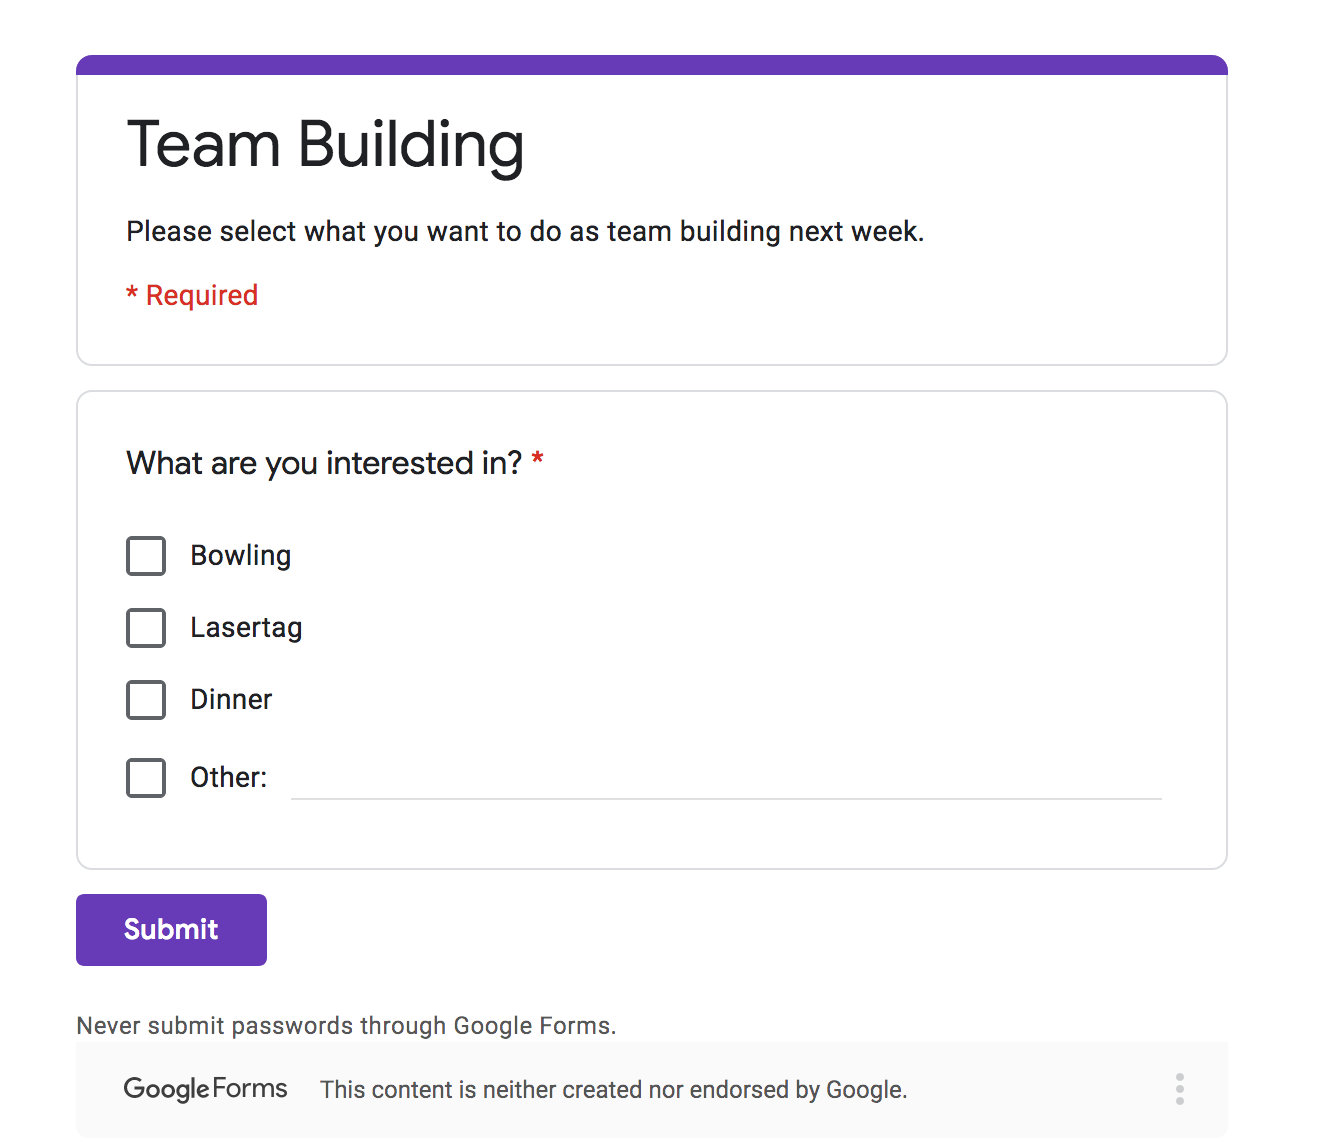Click the Bowling option label

241,556
